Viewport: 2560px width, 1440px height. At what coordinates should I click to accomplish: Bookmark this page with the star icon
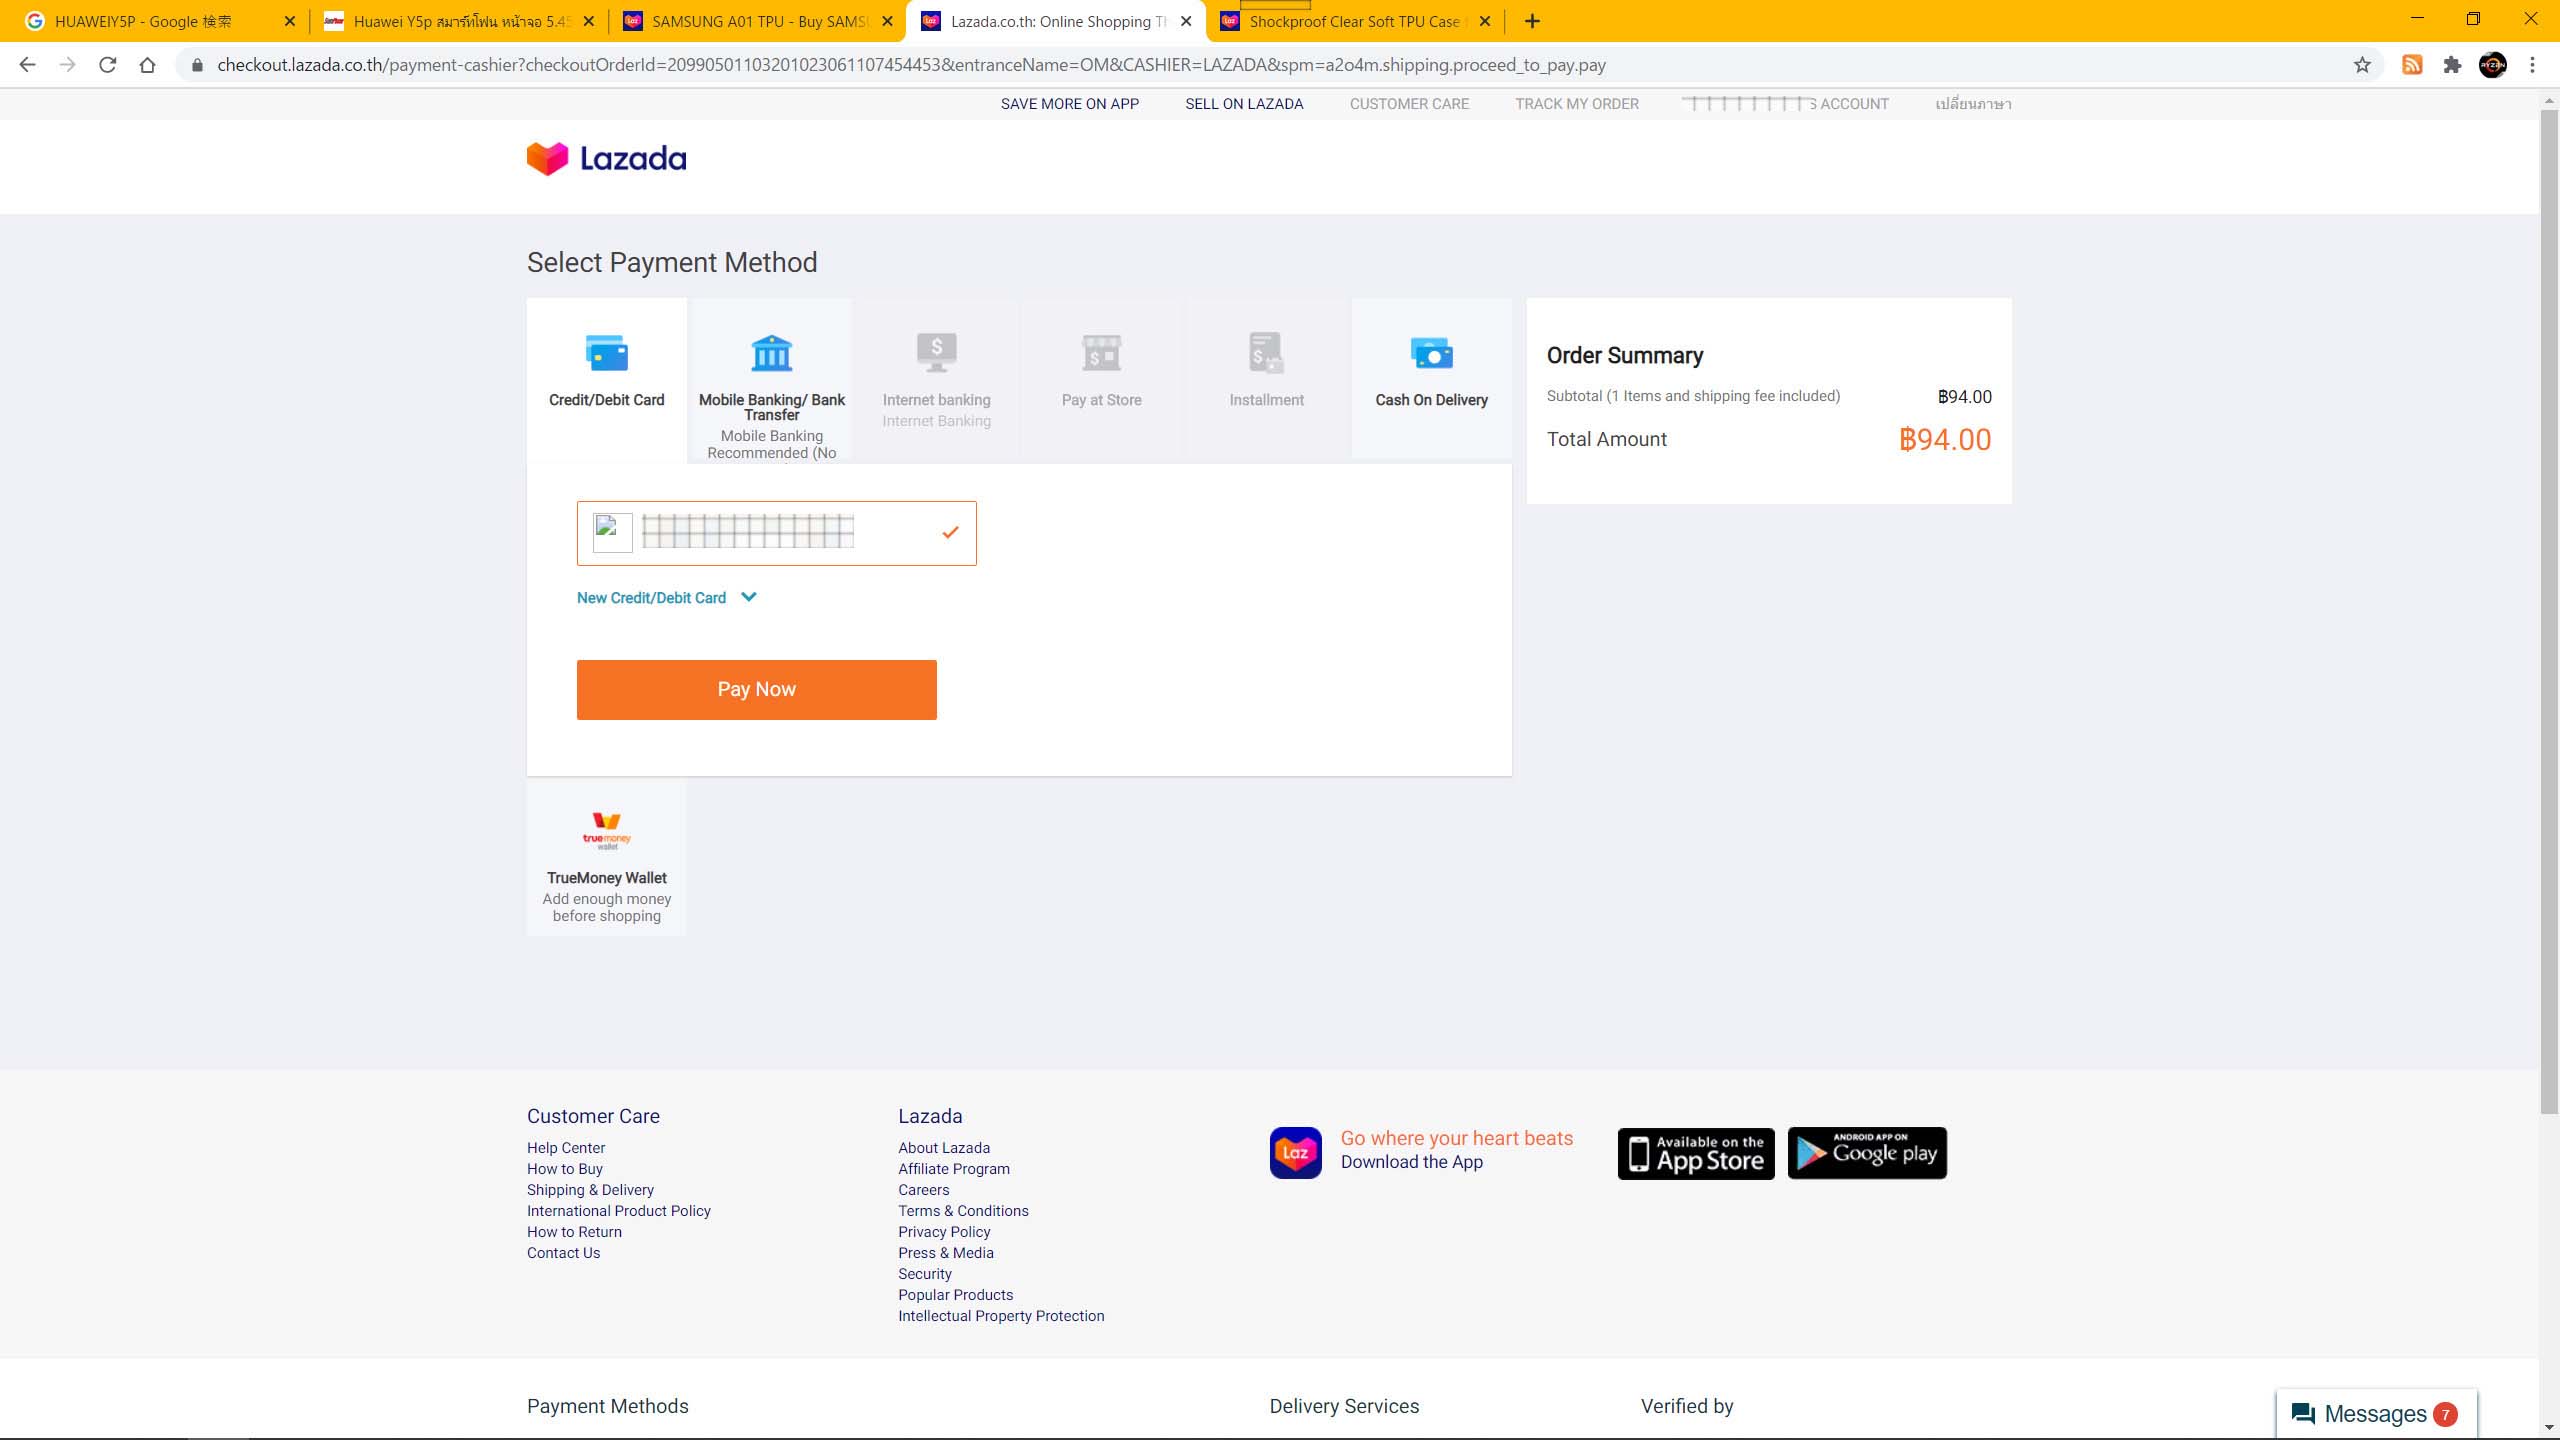click(x=2362, y=65)
